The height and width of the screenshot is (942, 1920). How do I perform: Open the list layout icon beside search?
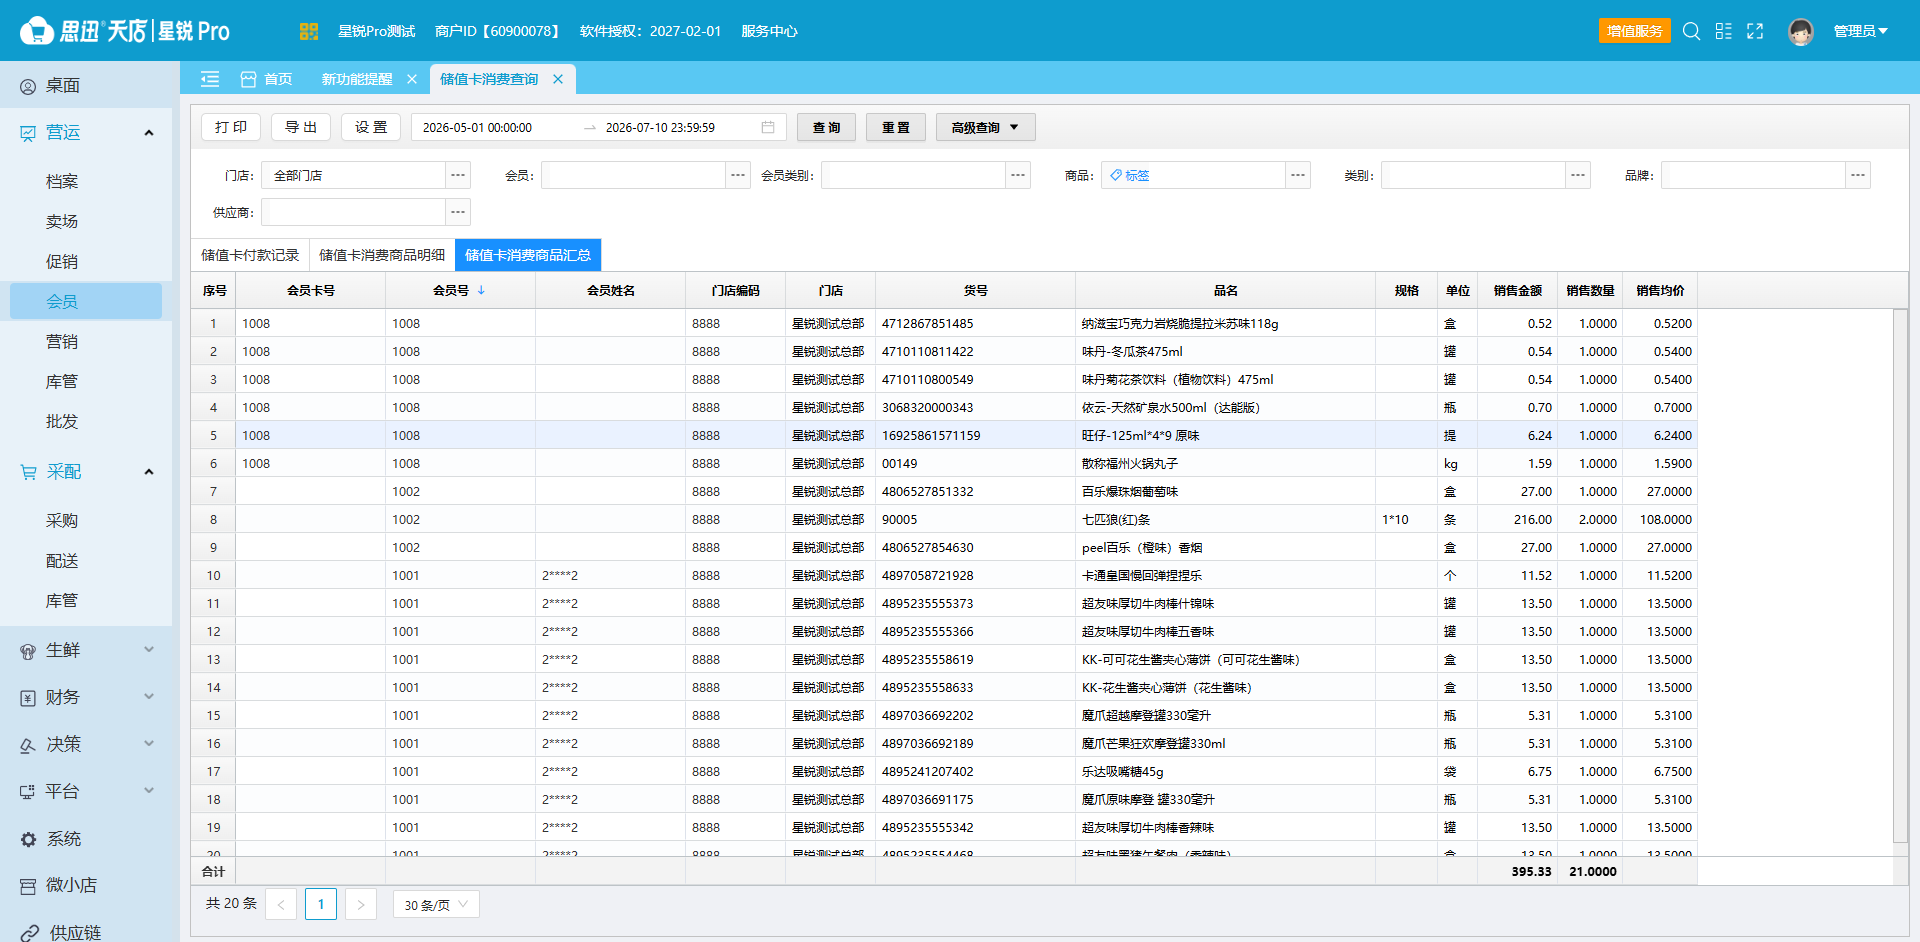pos(1723,31)
